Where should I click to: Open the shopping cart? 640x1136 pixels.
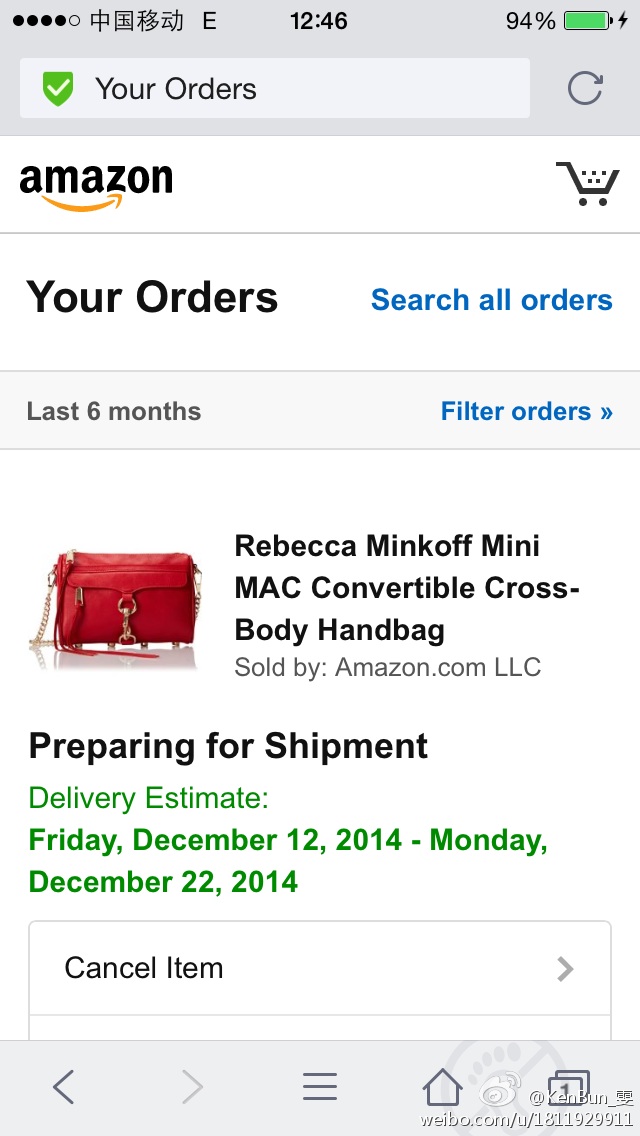(587, 183)
